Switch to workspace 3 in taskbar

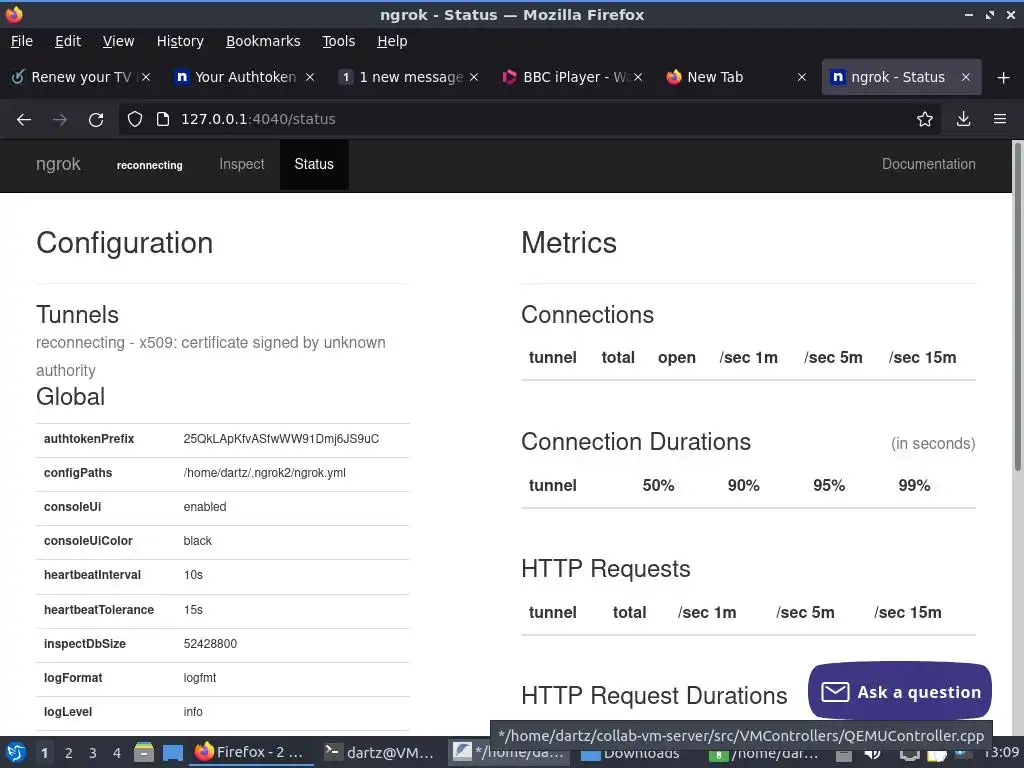pos(93,753)
